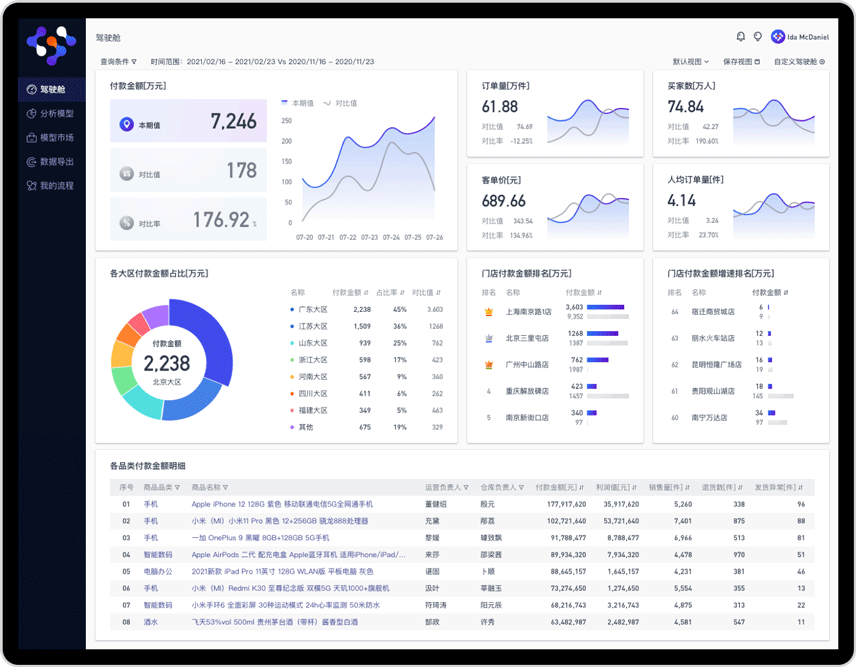The image size is (856, 667).
Task: Click the 对比值 VS round icon
Action: tap(127, 174)
